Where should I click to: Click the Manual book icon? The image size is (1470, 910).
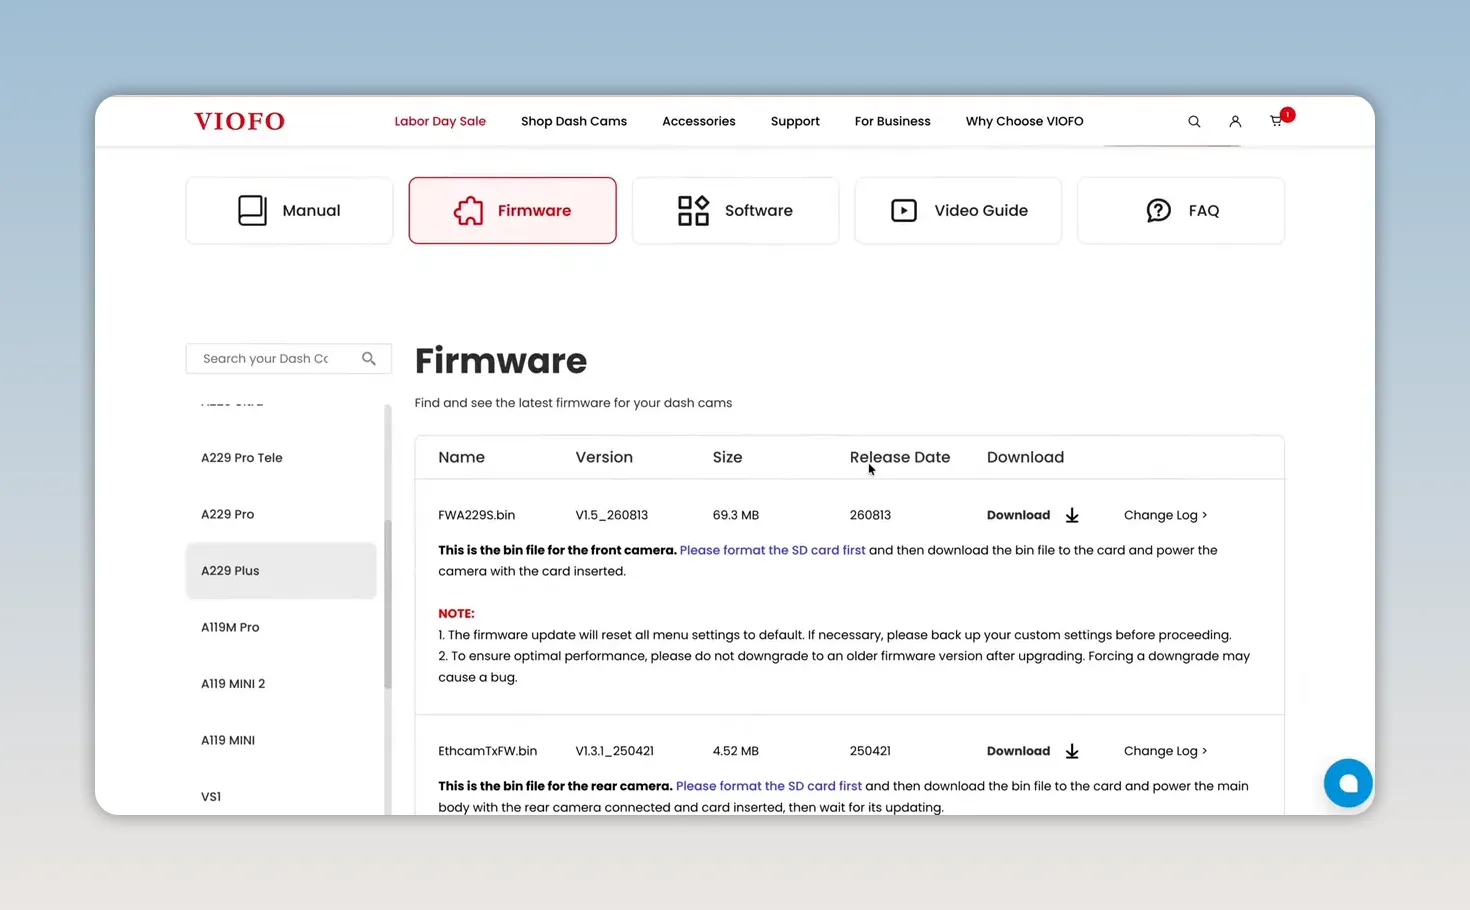coord(252,210)
